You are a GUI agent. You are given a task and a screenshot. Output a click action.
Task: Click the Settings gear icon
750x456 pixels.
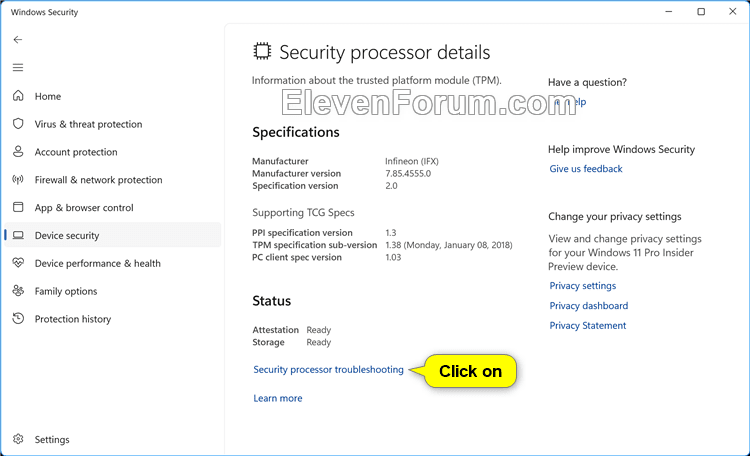click(18, 439)
